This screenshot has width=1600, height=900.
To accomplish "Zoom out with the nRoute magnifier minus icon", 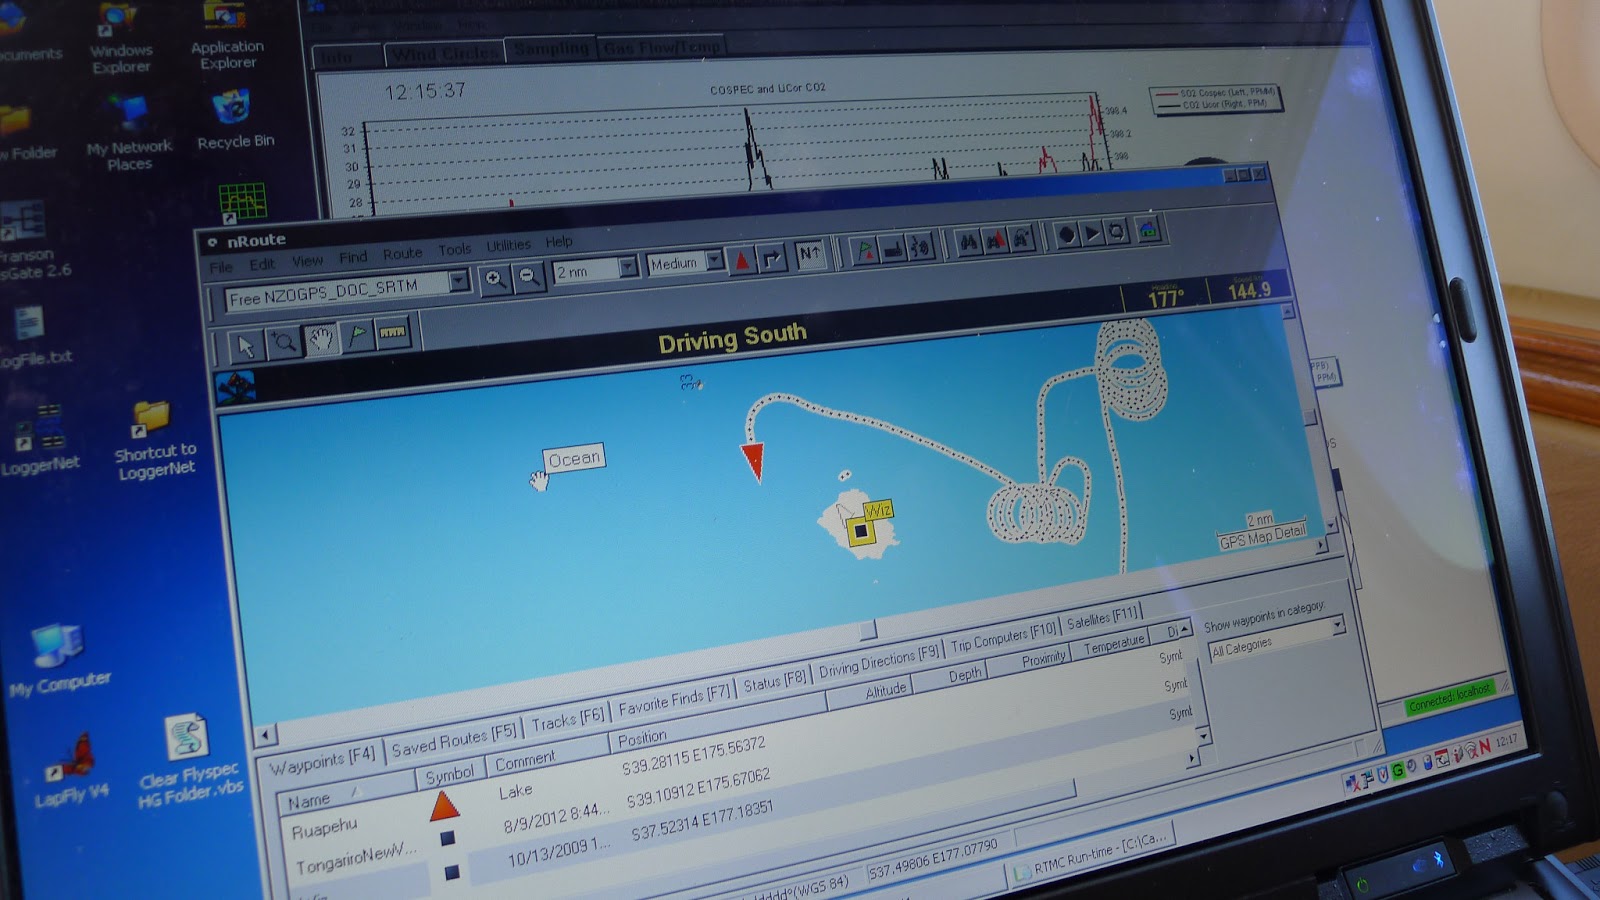I will [529, 277].
